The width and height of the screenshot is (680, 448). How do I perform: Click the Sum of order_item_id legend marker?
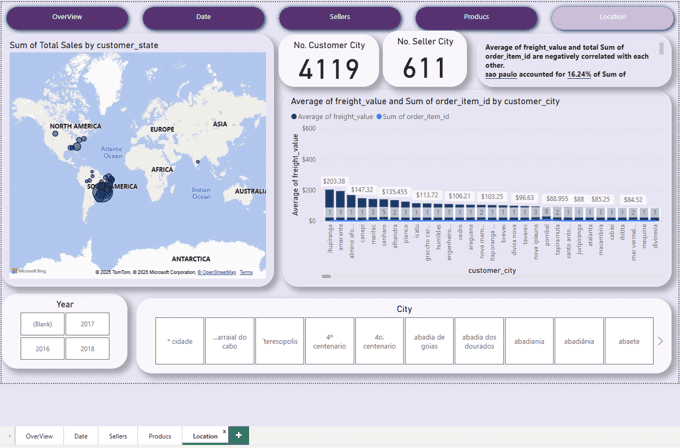(x=379, y=117)
